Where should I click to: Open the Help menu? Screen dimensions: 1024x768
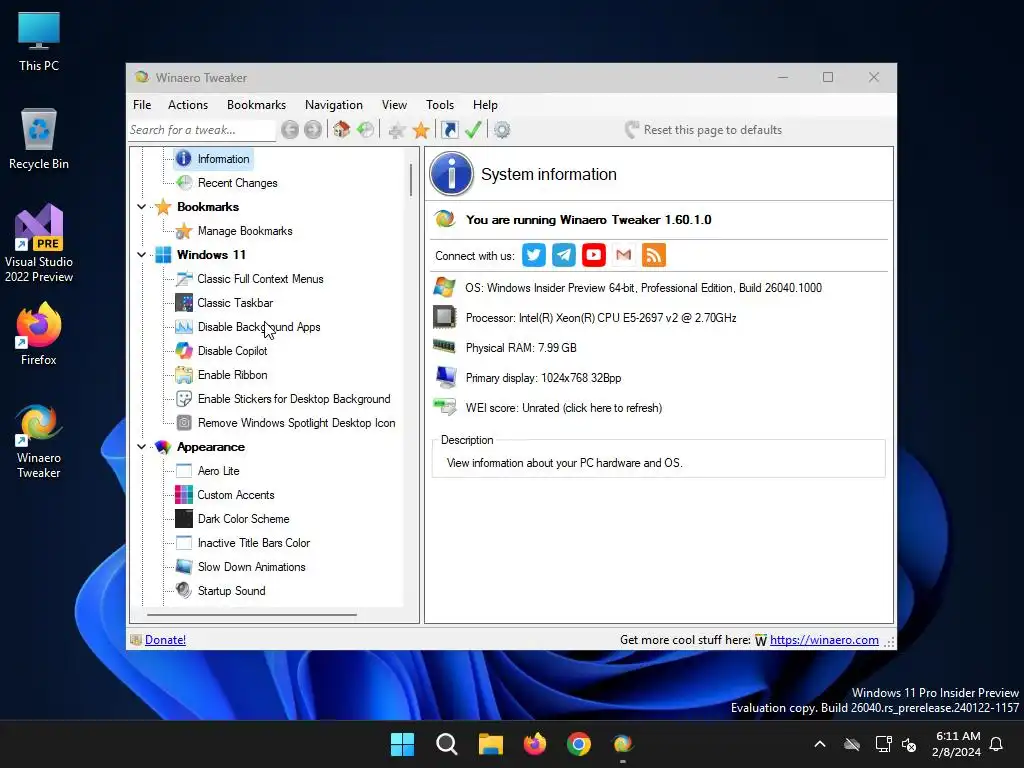485,105
